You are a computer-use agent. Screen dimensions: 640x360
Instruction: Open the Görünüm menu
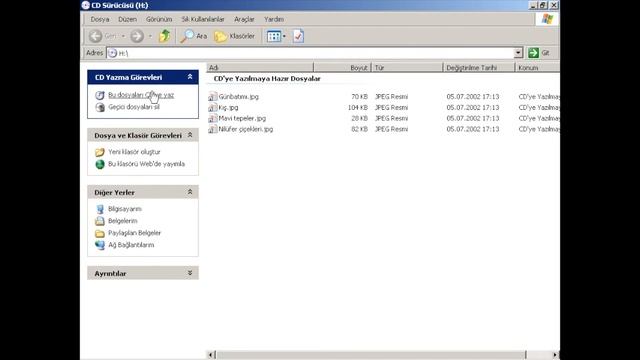(159, 19)
